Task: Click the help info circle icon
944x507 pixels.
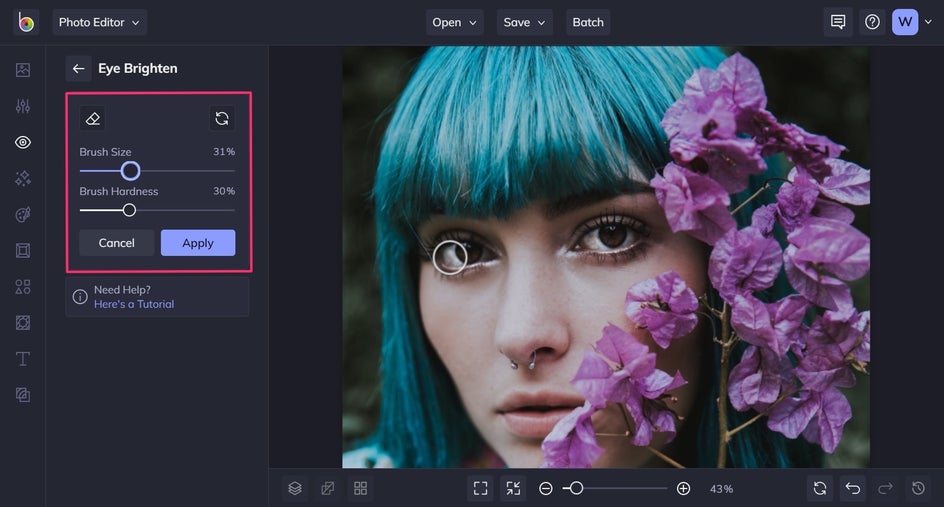Action: coord(80,297)
